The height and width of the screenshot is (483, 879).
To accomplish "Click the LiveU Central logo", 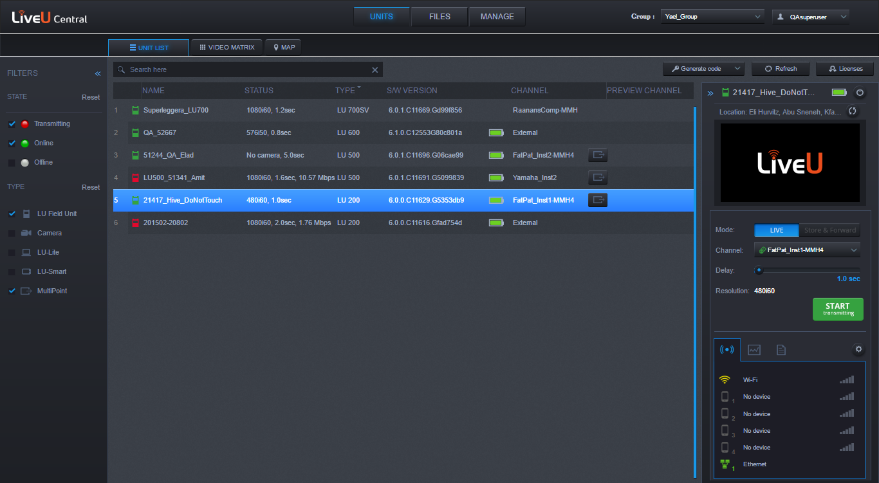I will 49,17.
